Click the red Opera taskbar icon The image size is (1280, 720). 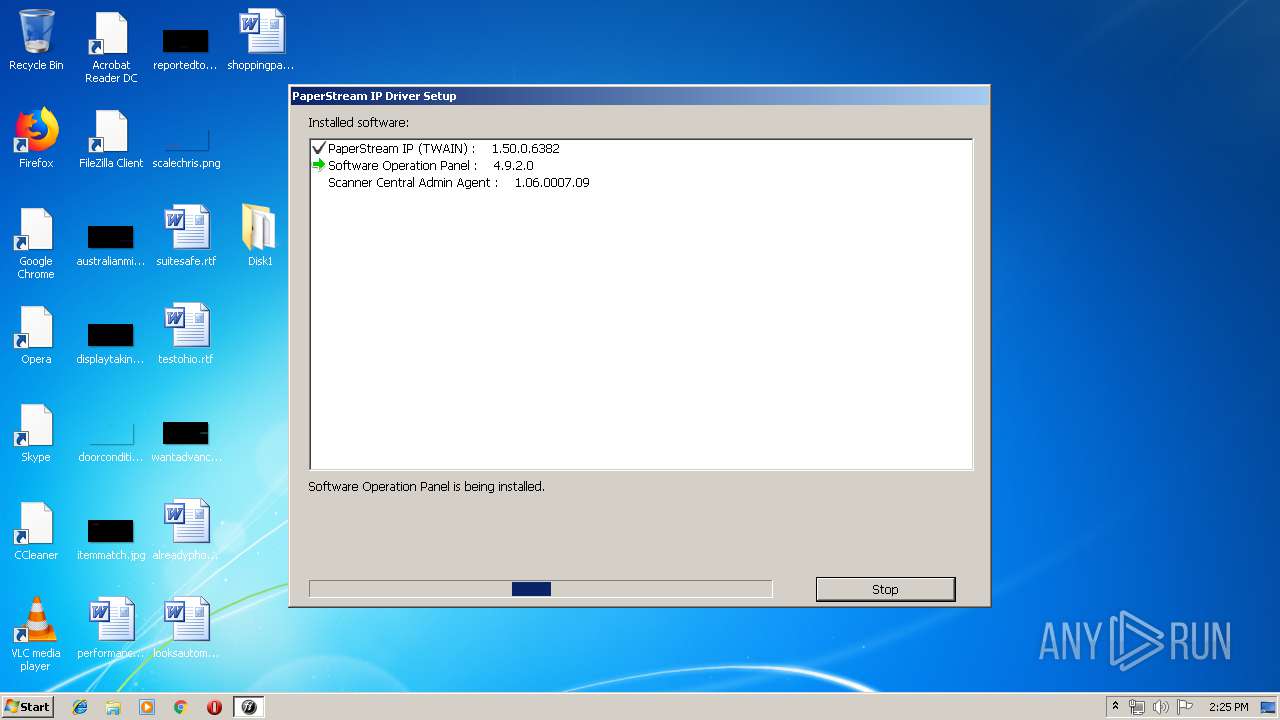click(214, 707)
